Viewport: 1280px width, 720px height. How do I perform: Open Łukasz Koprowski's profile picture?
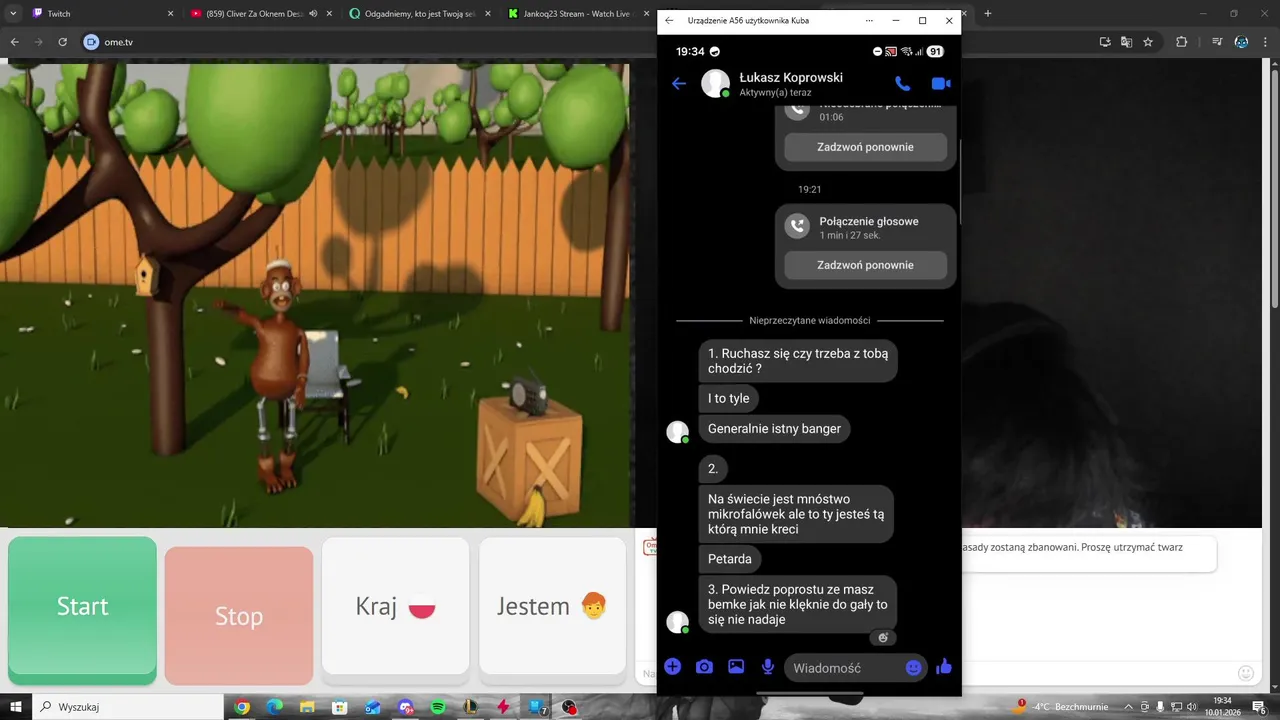pyautogui.click(x=715, y=84)
